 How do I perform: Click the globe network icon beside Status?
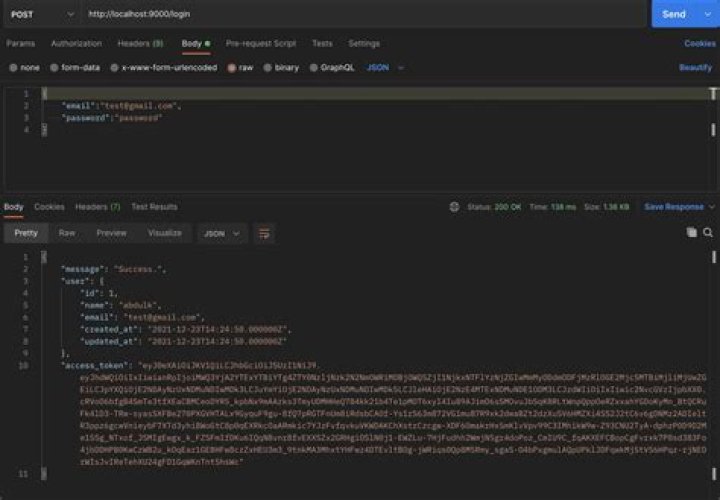coord(454,207)
